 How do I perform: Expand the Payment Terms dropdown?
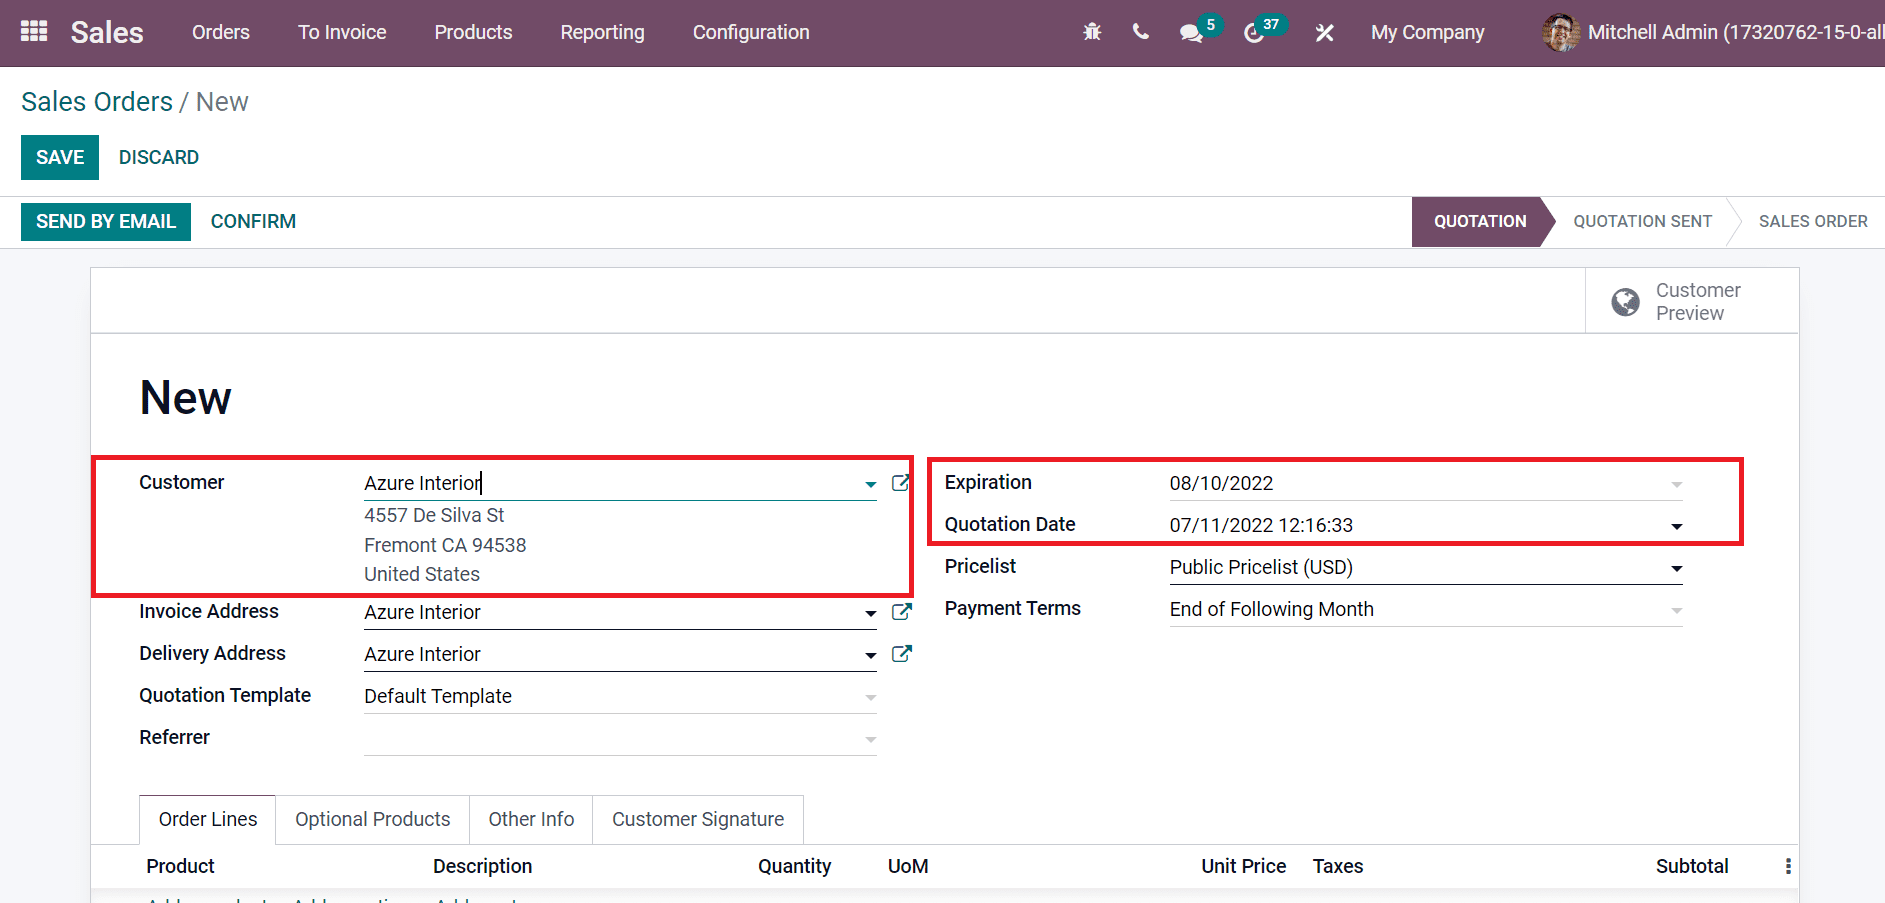[x=1676, y=610]
